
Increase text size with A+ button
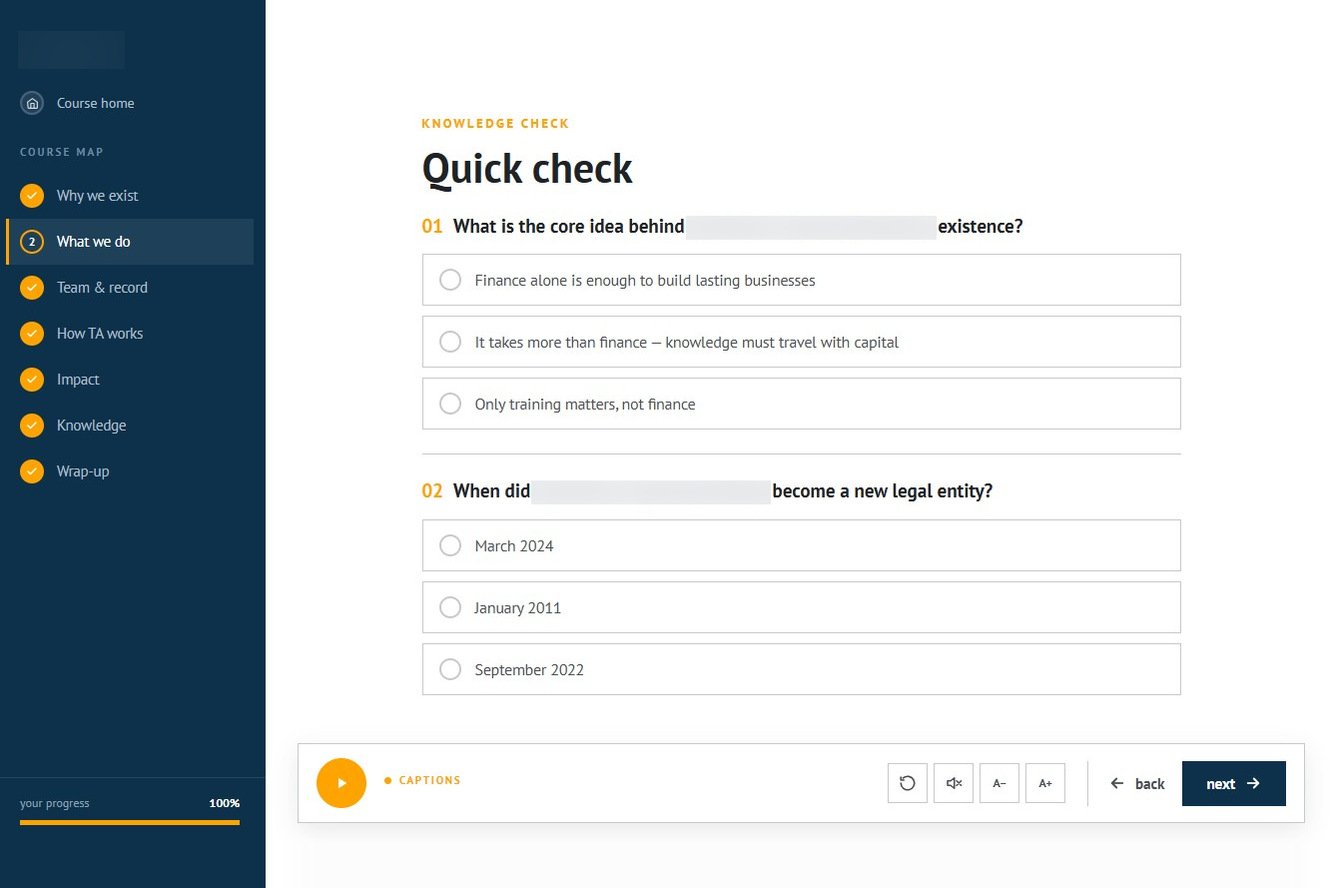[x=1045, y=783]
